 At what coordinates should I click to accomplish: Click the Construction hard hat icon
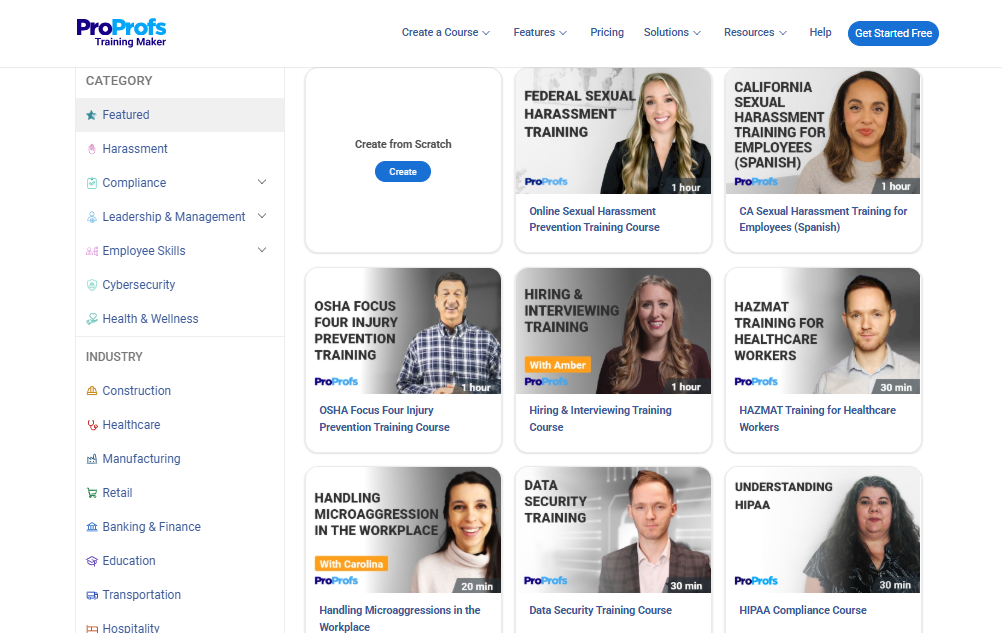(91, 391)
